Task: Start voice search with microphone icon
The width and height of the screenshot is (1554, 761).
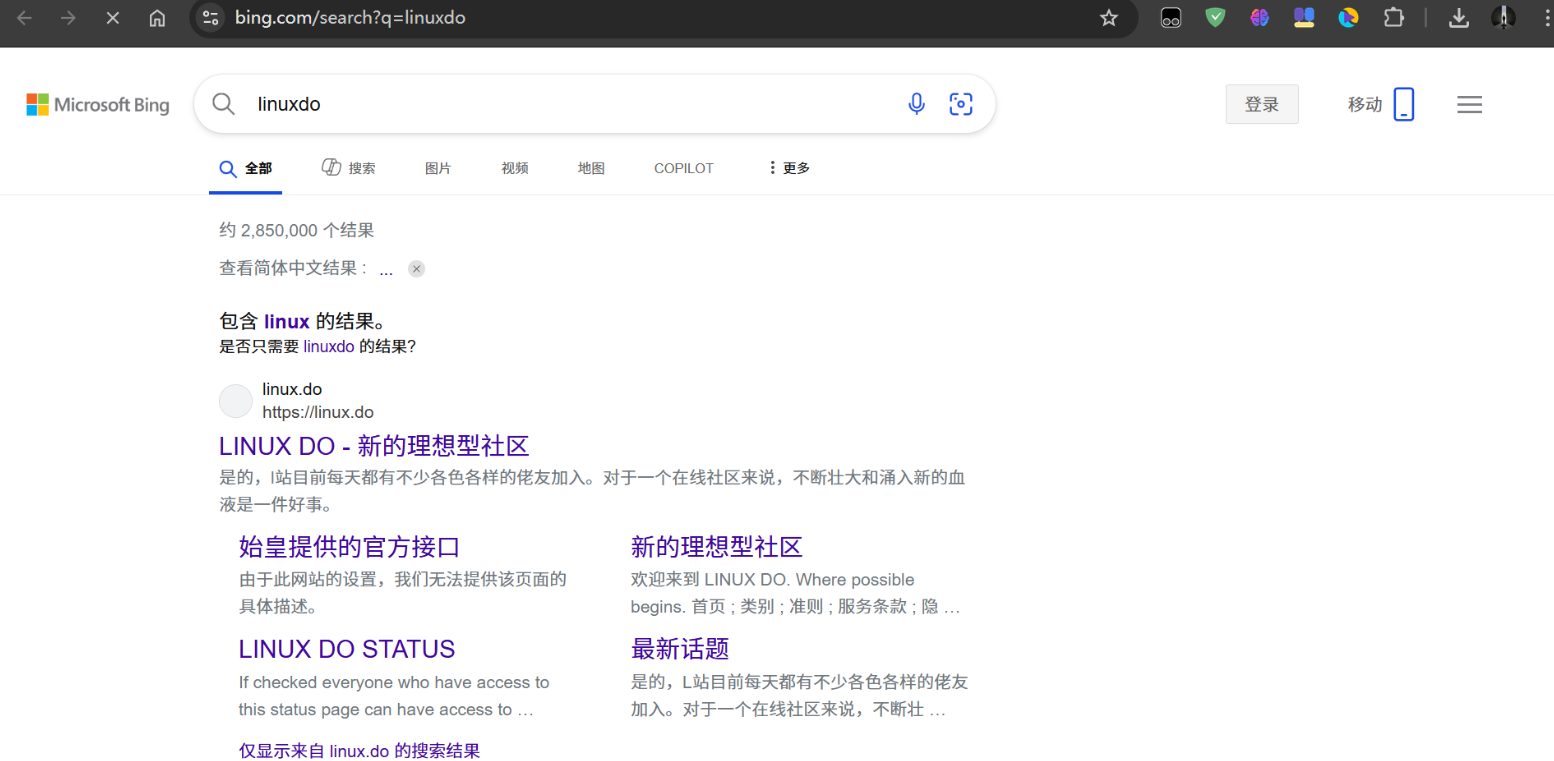Action: click(x=916, y=104)
